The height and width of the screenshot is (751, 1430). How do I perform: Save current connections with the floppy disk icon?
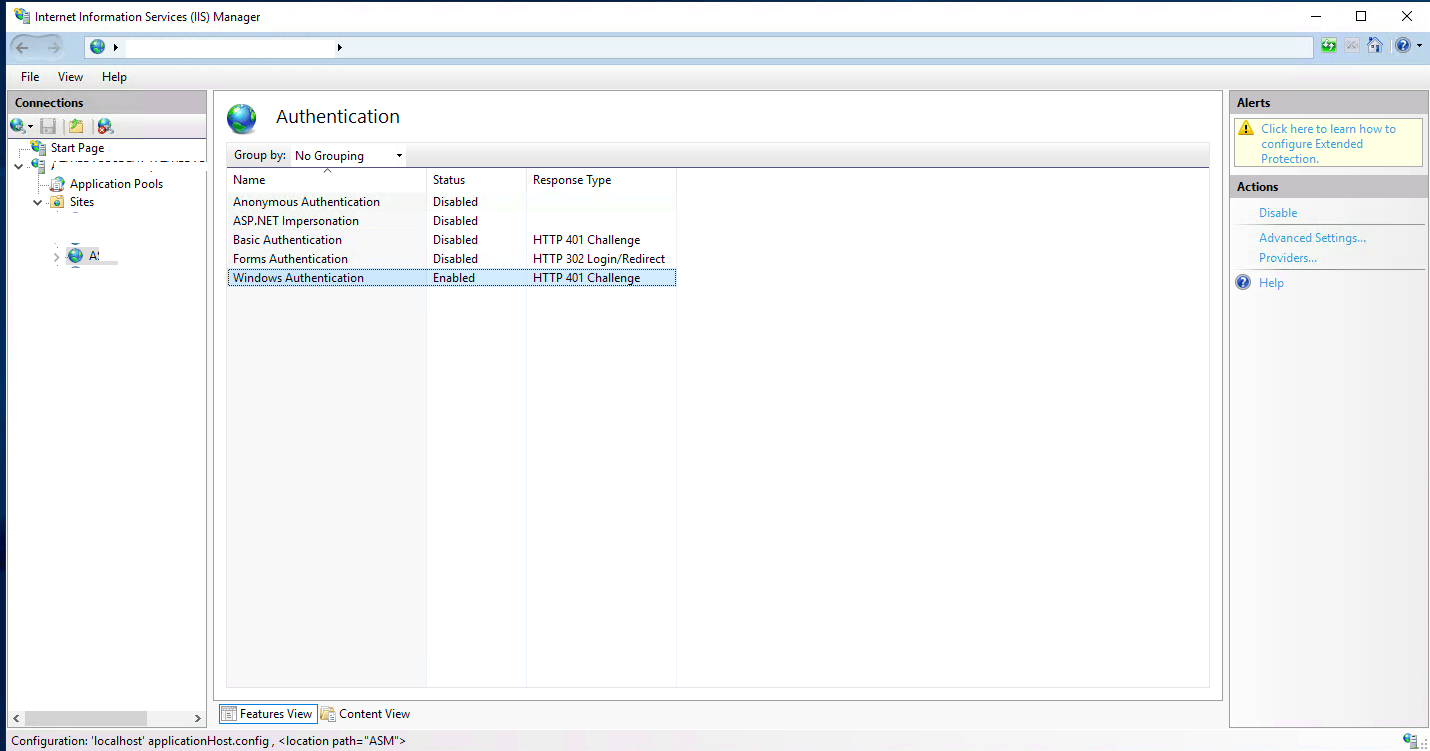[47, 125]
